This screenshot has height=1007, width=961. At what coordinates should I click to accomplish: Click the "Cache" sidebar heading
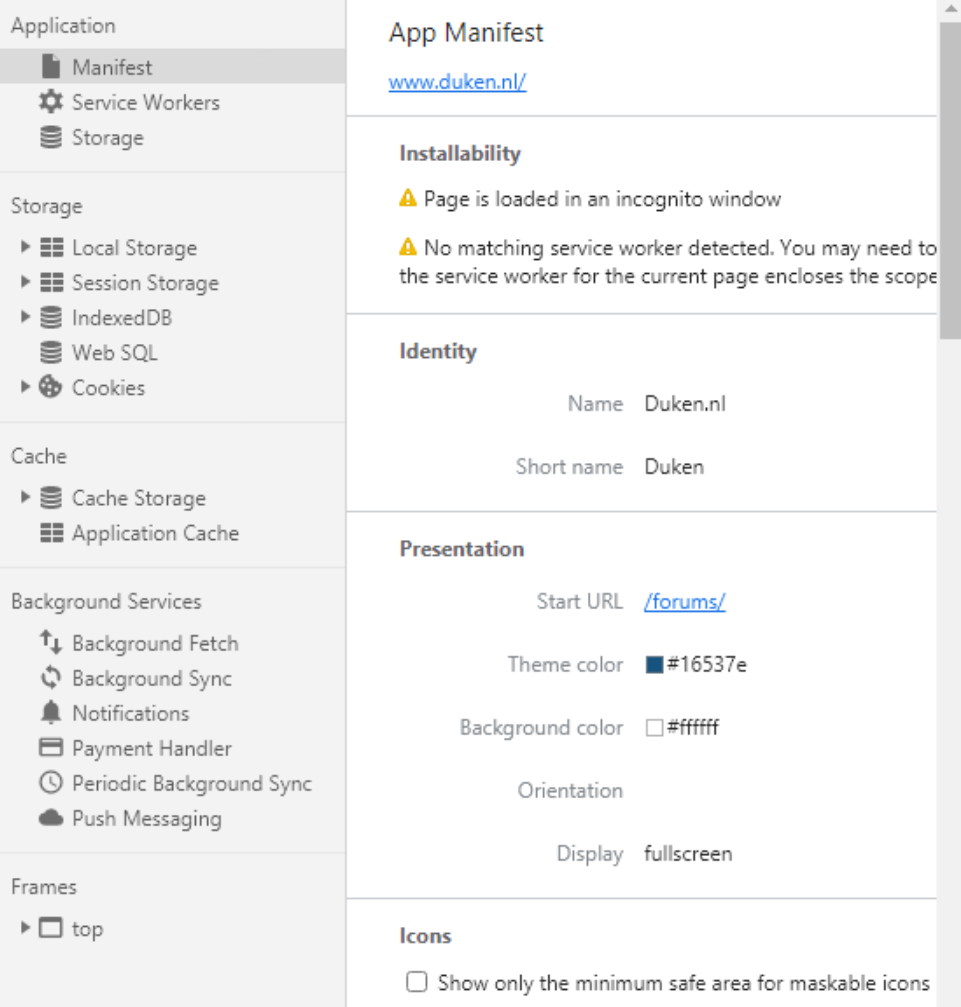(39, 455)
